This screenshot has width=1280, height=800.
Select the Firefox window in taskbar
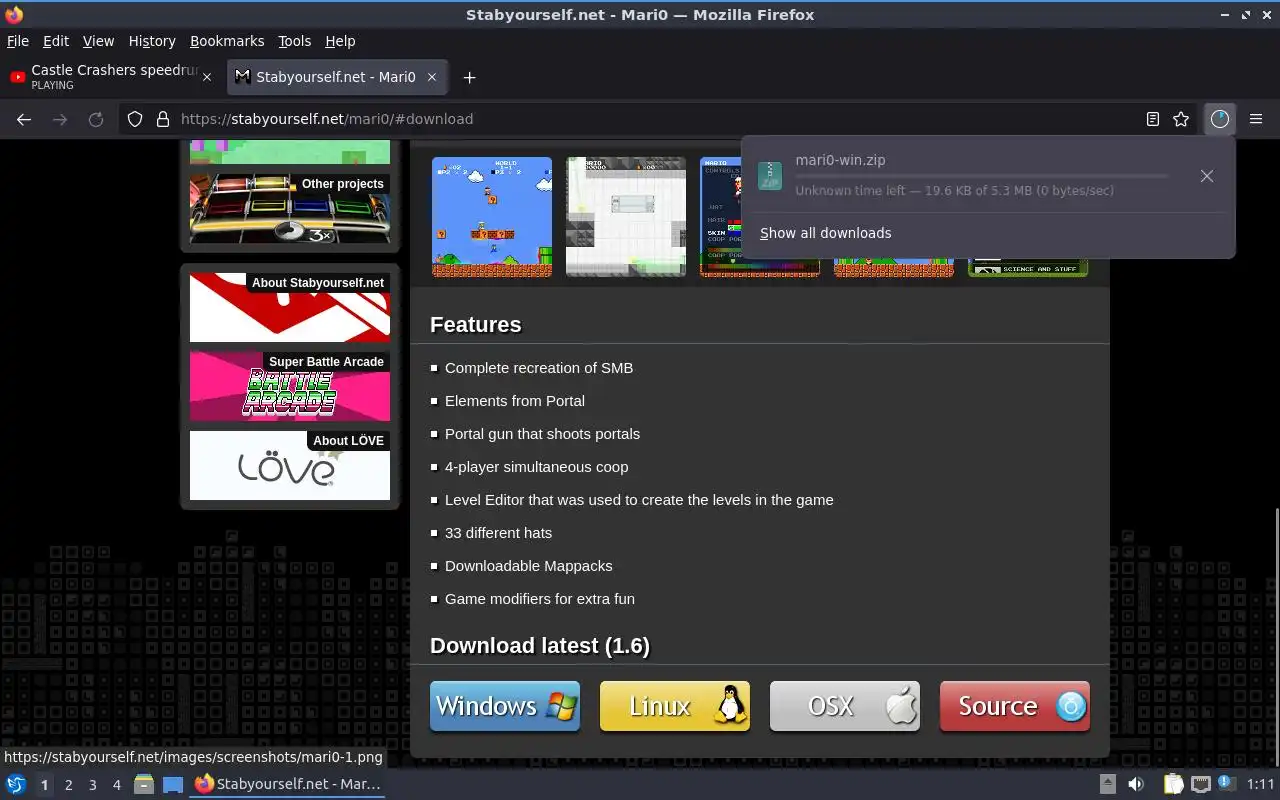(288, 784)
